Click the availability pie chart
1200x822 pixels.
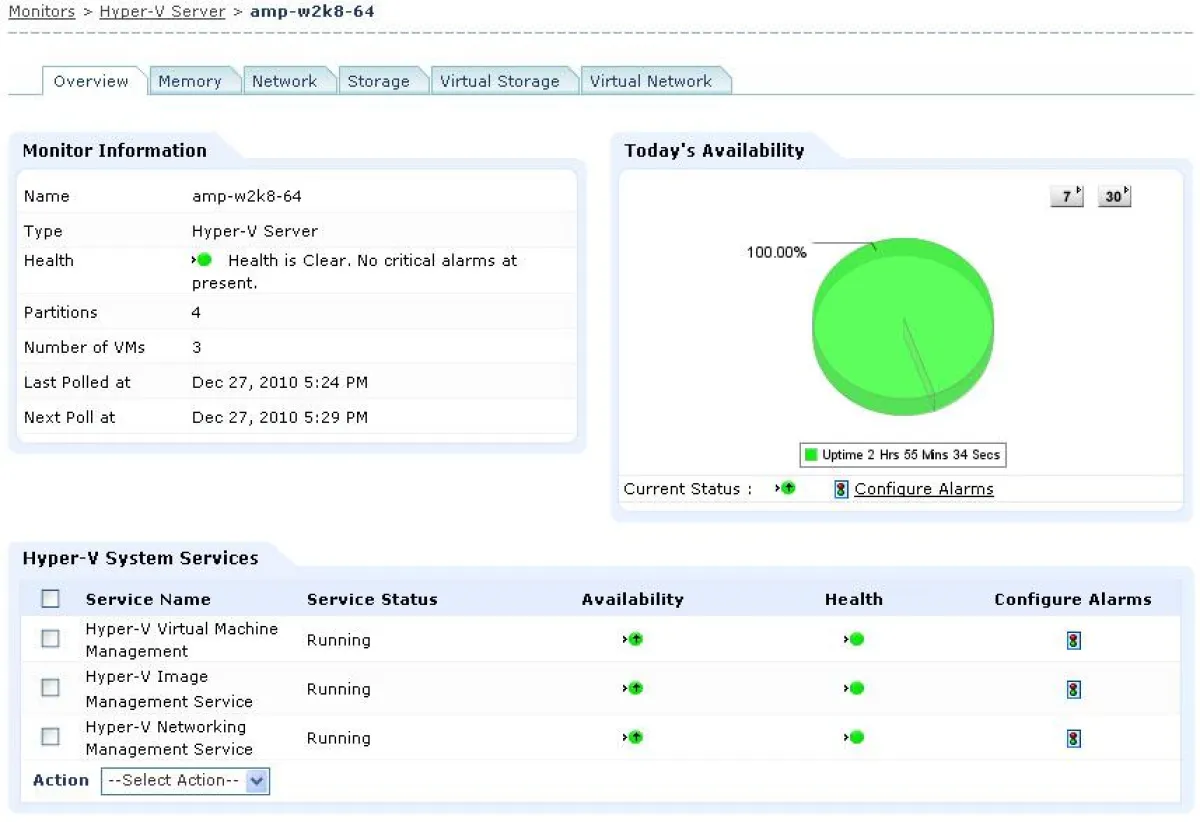[x=903, y=325]
